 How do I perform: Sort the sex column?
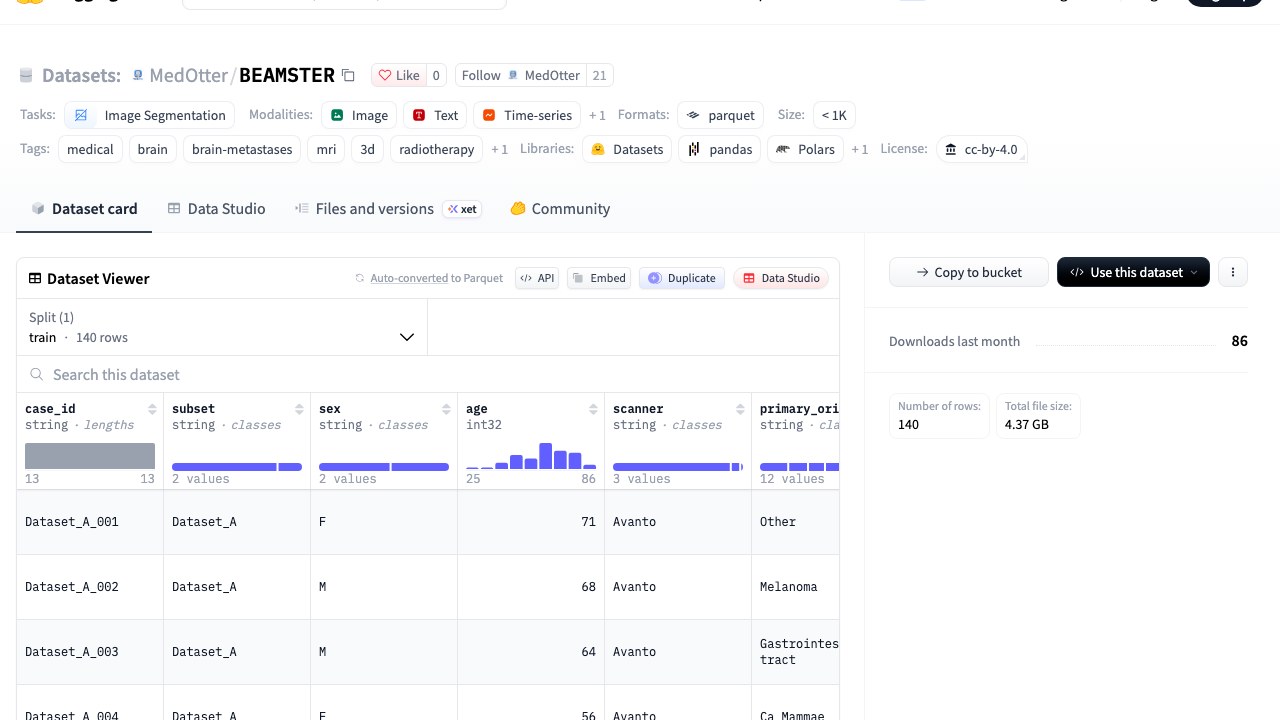coord(446,409)
